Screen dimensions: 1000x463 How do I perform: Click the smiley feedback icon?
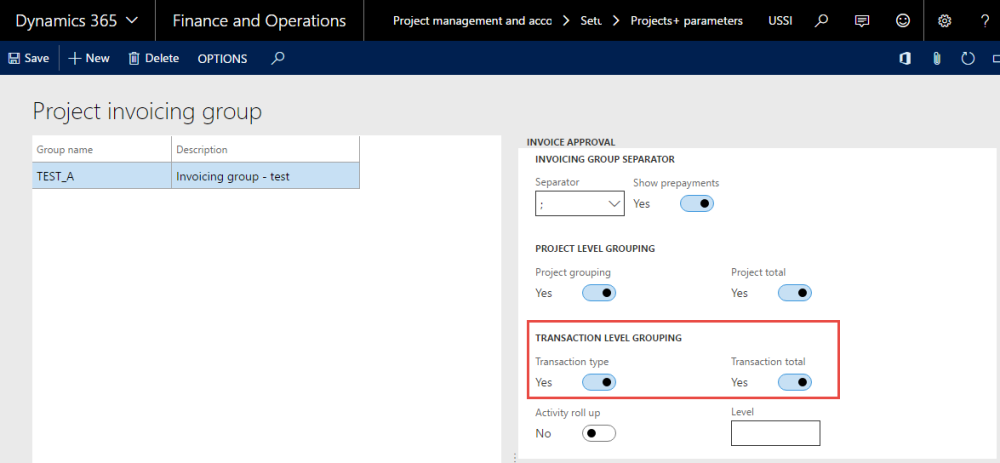(902, 20)
